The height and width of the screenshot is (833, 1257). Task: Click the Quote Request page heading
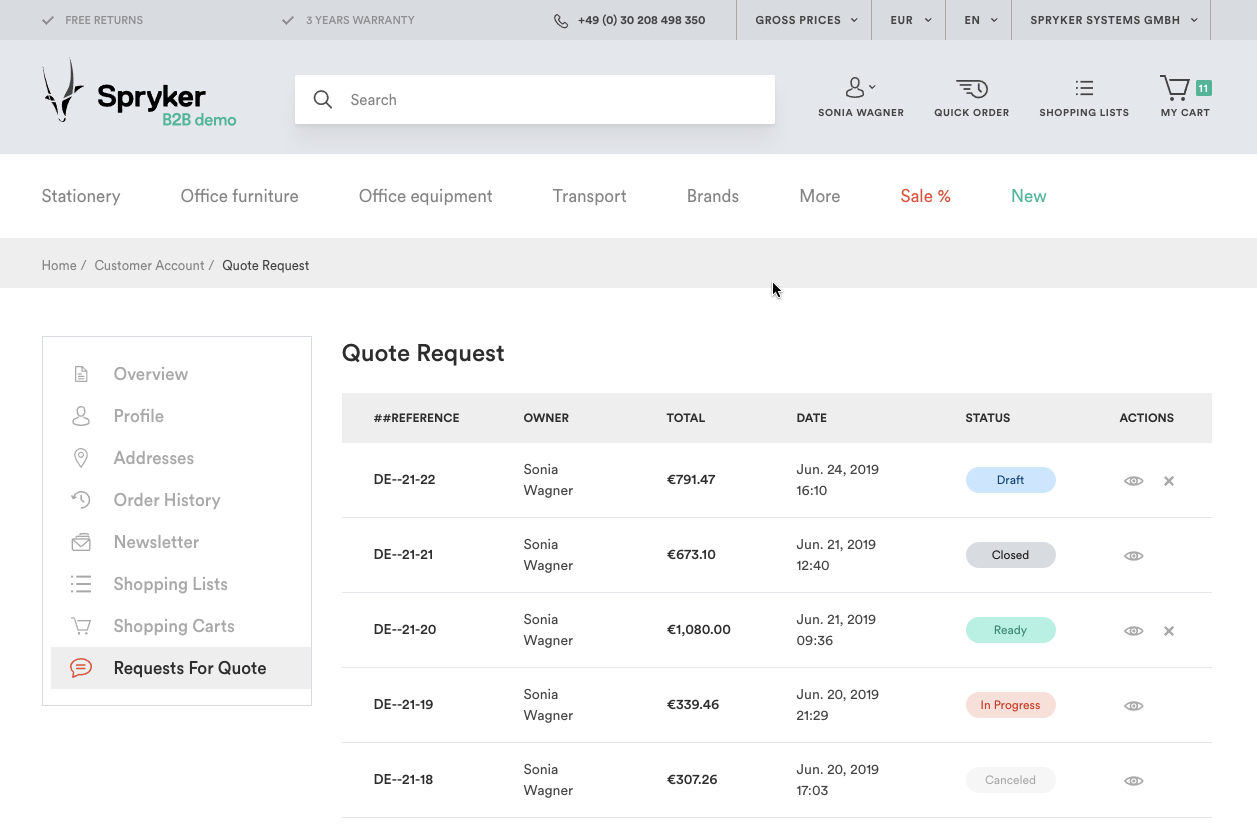pos(423,353)
